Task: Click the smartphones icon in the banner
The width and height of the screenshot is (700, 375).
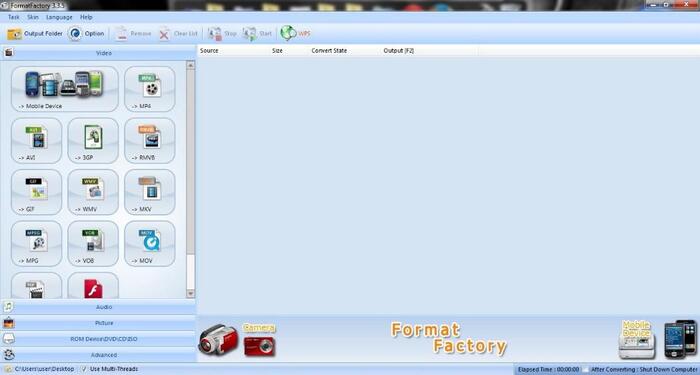Action: (680, 339)
